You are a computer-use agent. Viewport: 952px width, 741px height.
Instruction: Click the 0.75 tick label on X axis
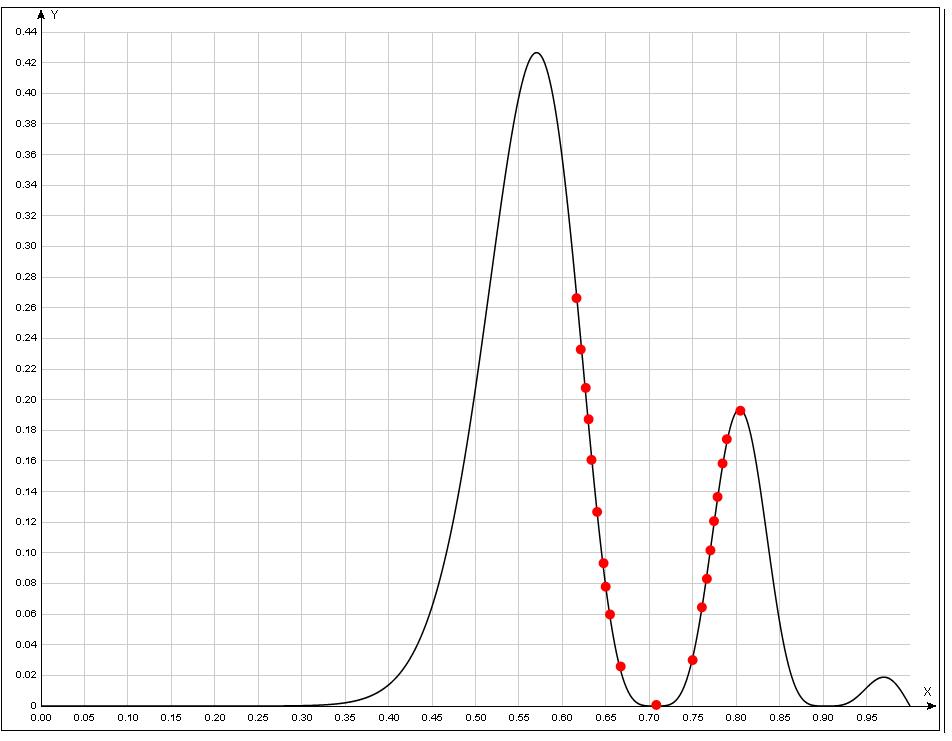pyautogui.click(x=694, y=718)
